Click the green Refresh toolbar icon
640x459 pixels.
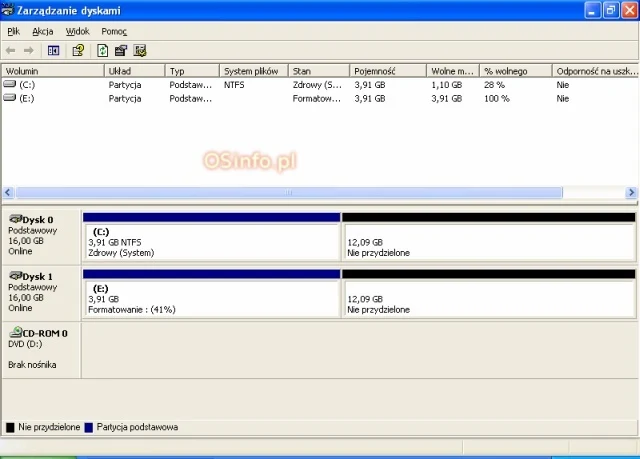point(103,50)
